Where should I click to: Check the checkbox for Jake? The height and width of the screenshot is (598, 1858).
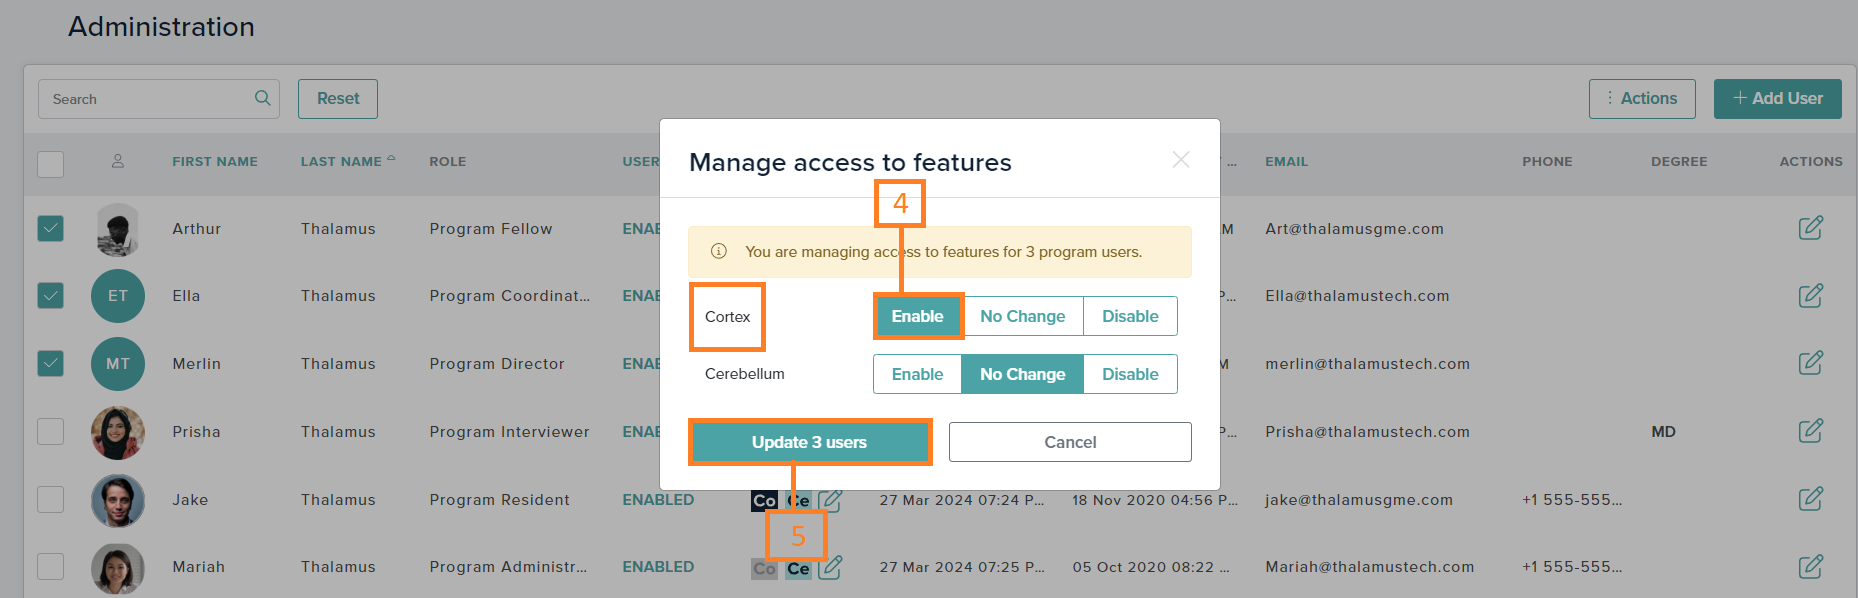(50, 499)
